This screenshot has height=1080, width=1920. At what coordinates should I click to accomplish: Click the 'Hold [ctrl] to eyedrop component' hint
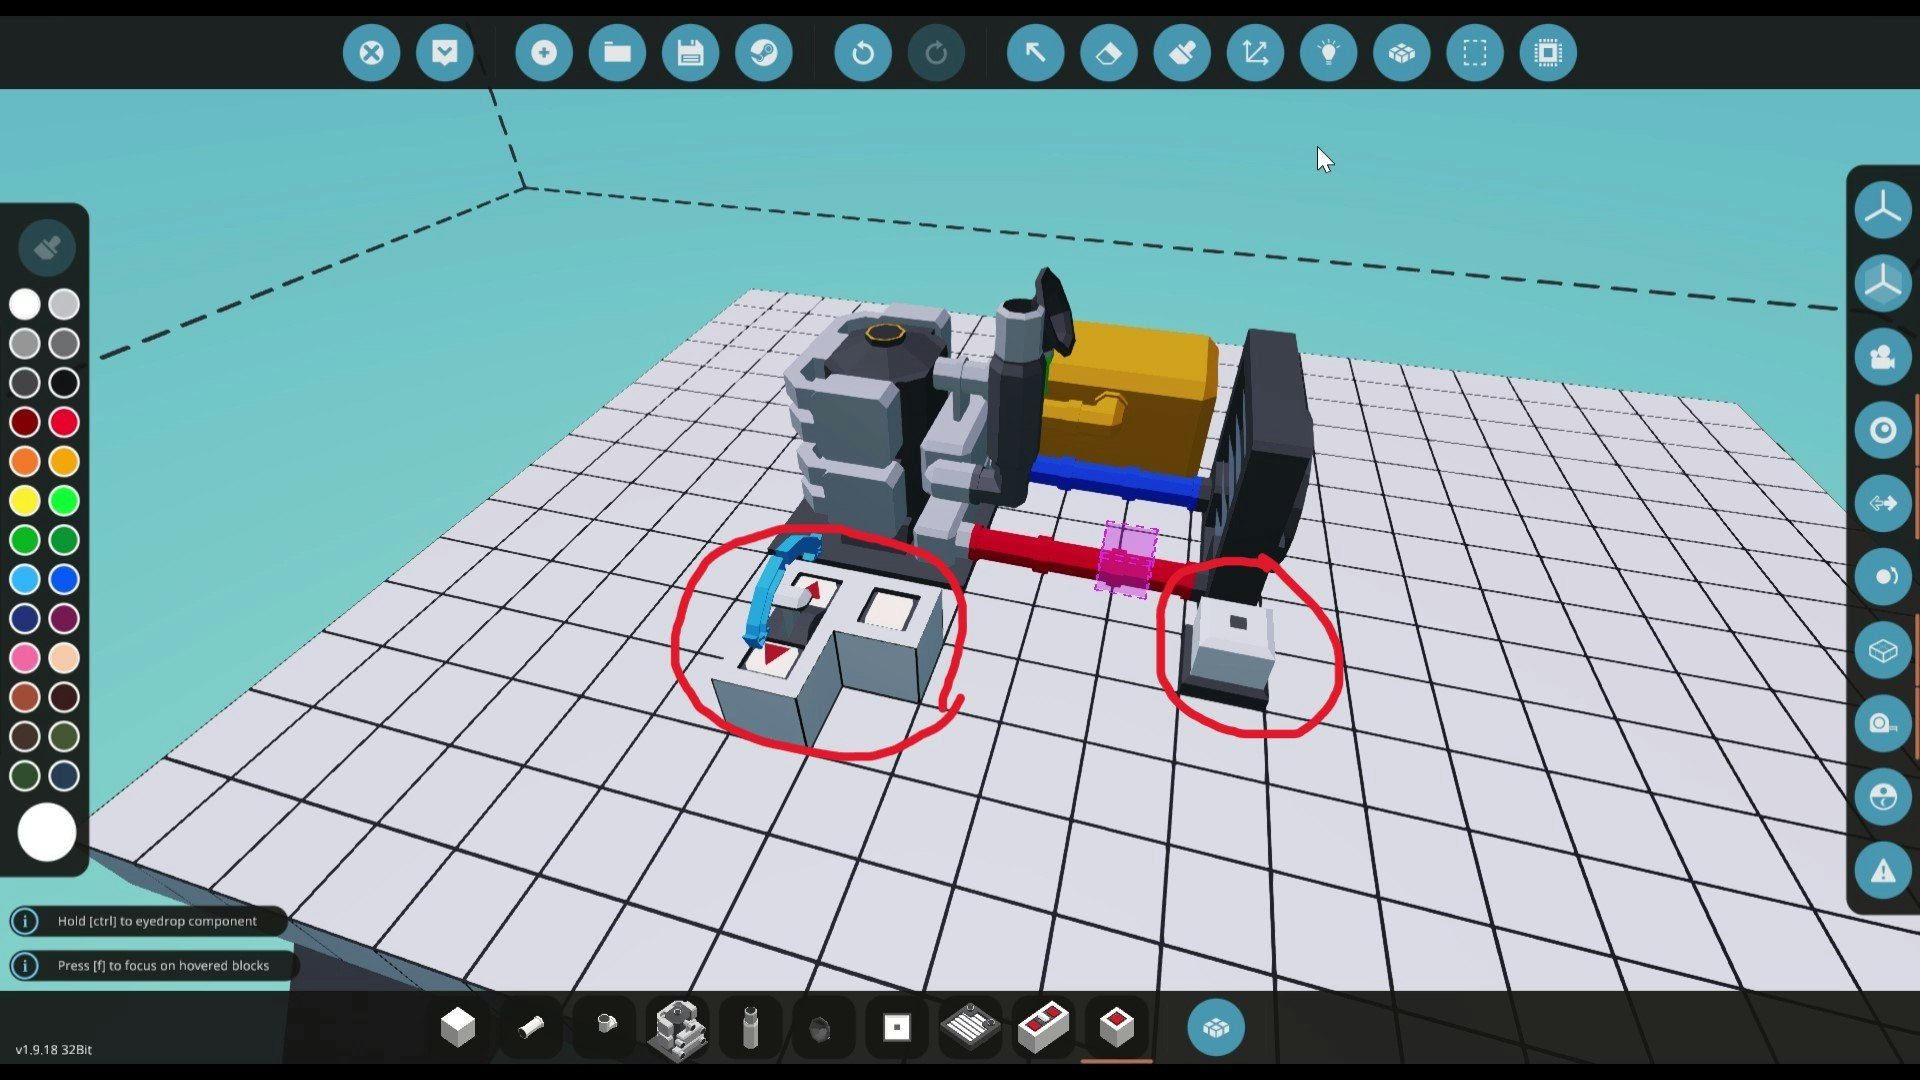pos(149,921)
